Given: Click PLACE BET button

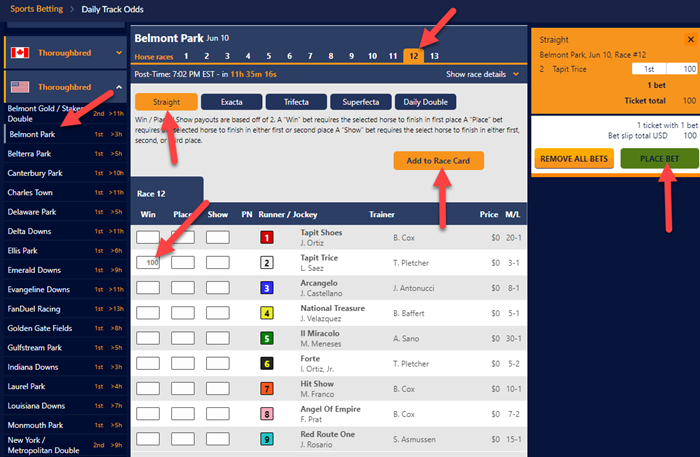Looking at the screenshot, I should coord(659,159).
